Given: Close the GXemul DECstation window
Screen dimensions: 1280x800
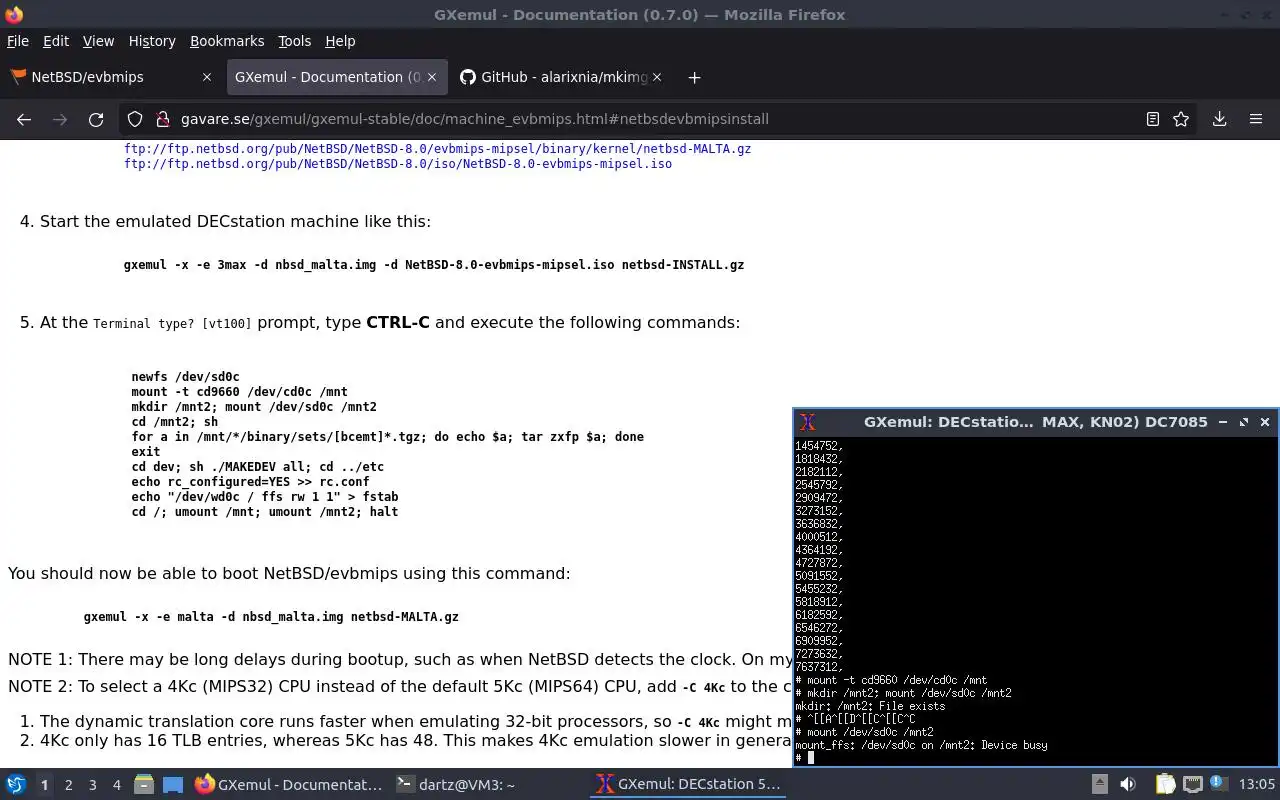Looking at the screenshot, I should click(x=1265, y=422).
